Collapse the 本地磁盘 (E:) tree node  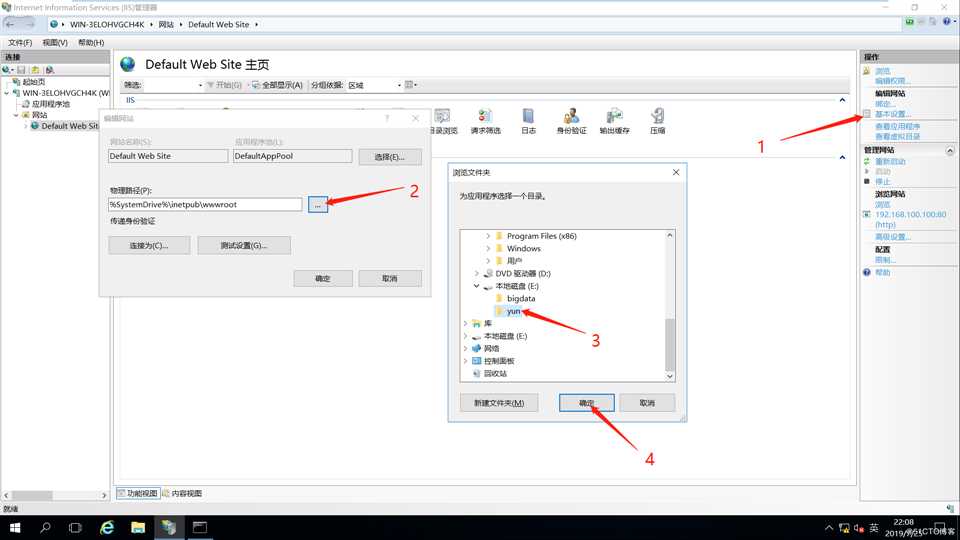click(476, 286)
